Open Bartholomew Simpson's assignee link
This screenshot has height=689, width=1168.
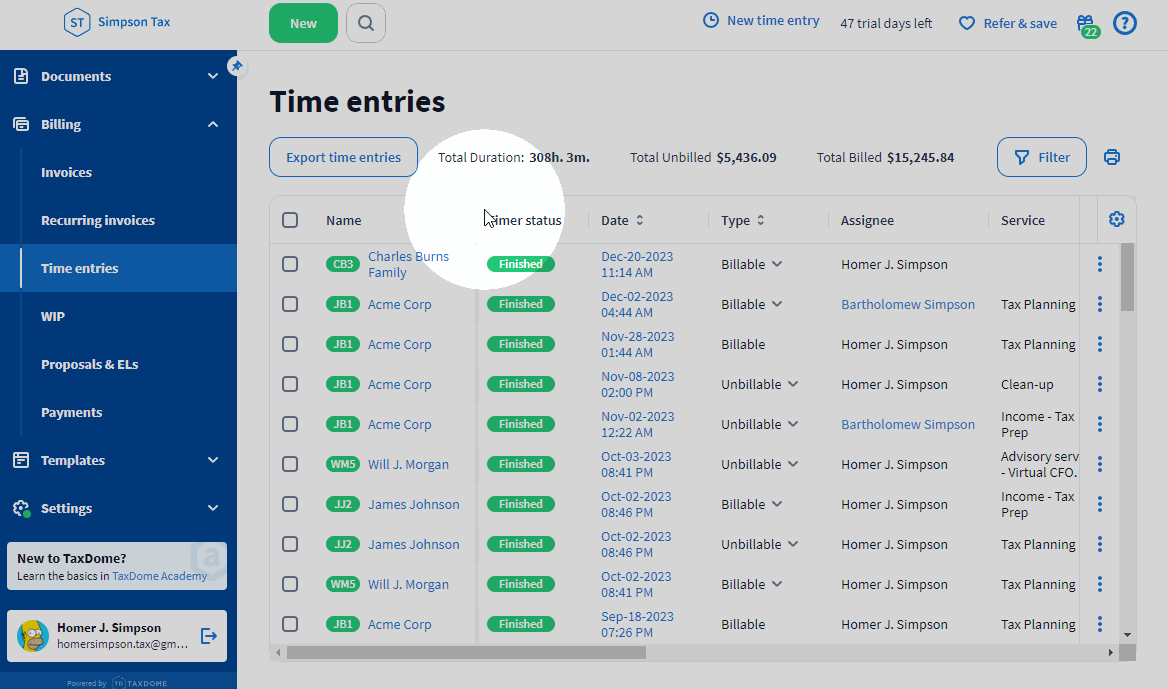[x=907, y=303]
